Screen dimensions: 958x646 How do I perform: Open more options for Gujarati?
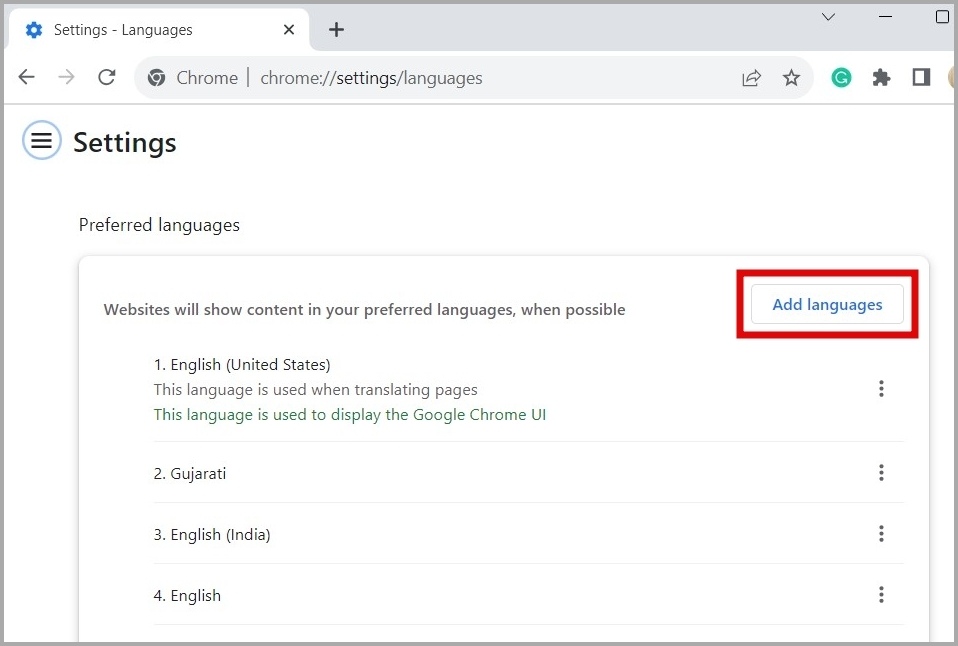pos(881,472)
